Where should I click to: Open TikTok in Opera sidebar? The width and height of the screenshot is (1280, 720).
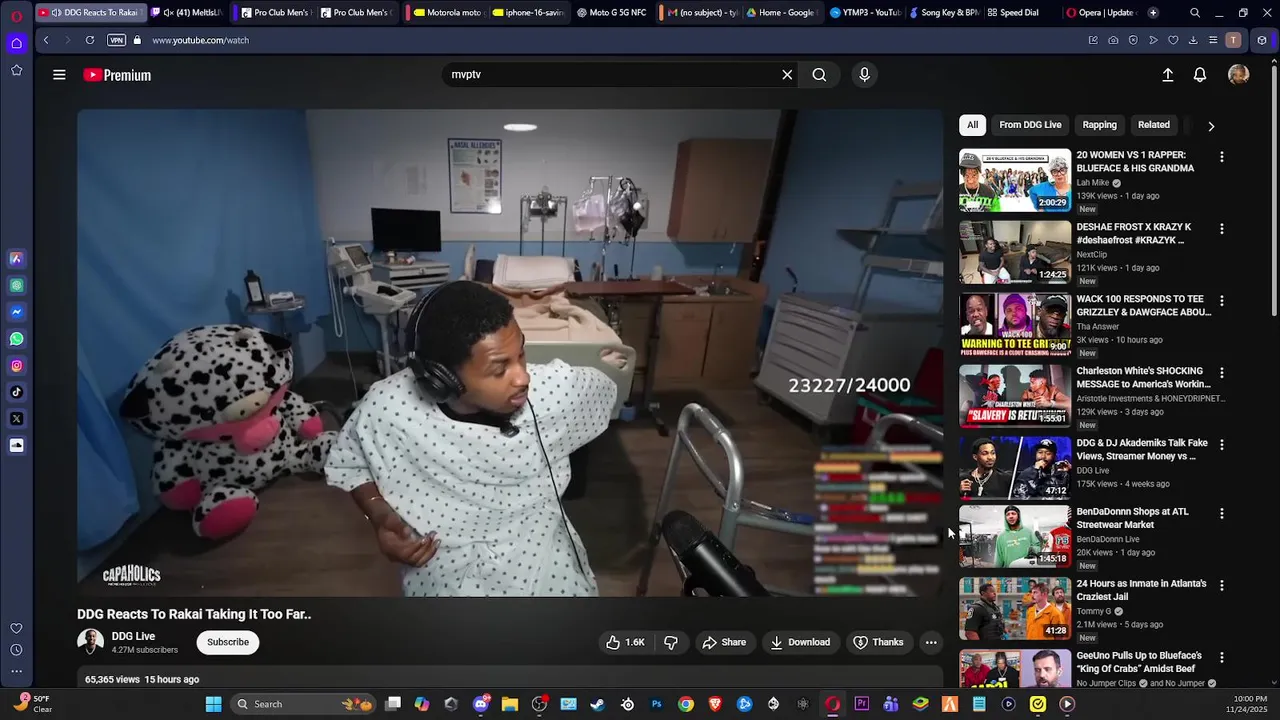16,392
